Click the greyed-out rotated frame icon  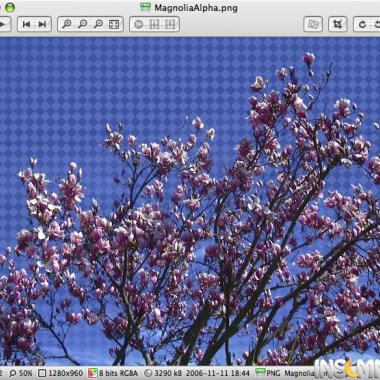[313, 24]
